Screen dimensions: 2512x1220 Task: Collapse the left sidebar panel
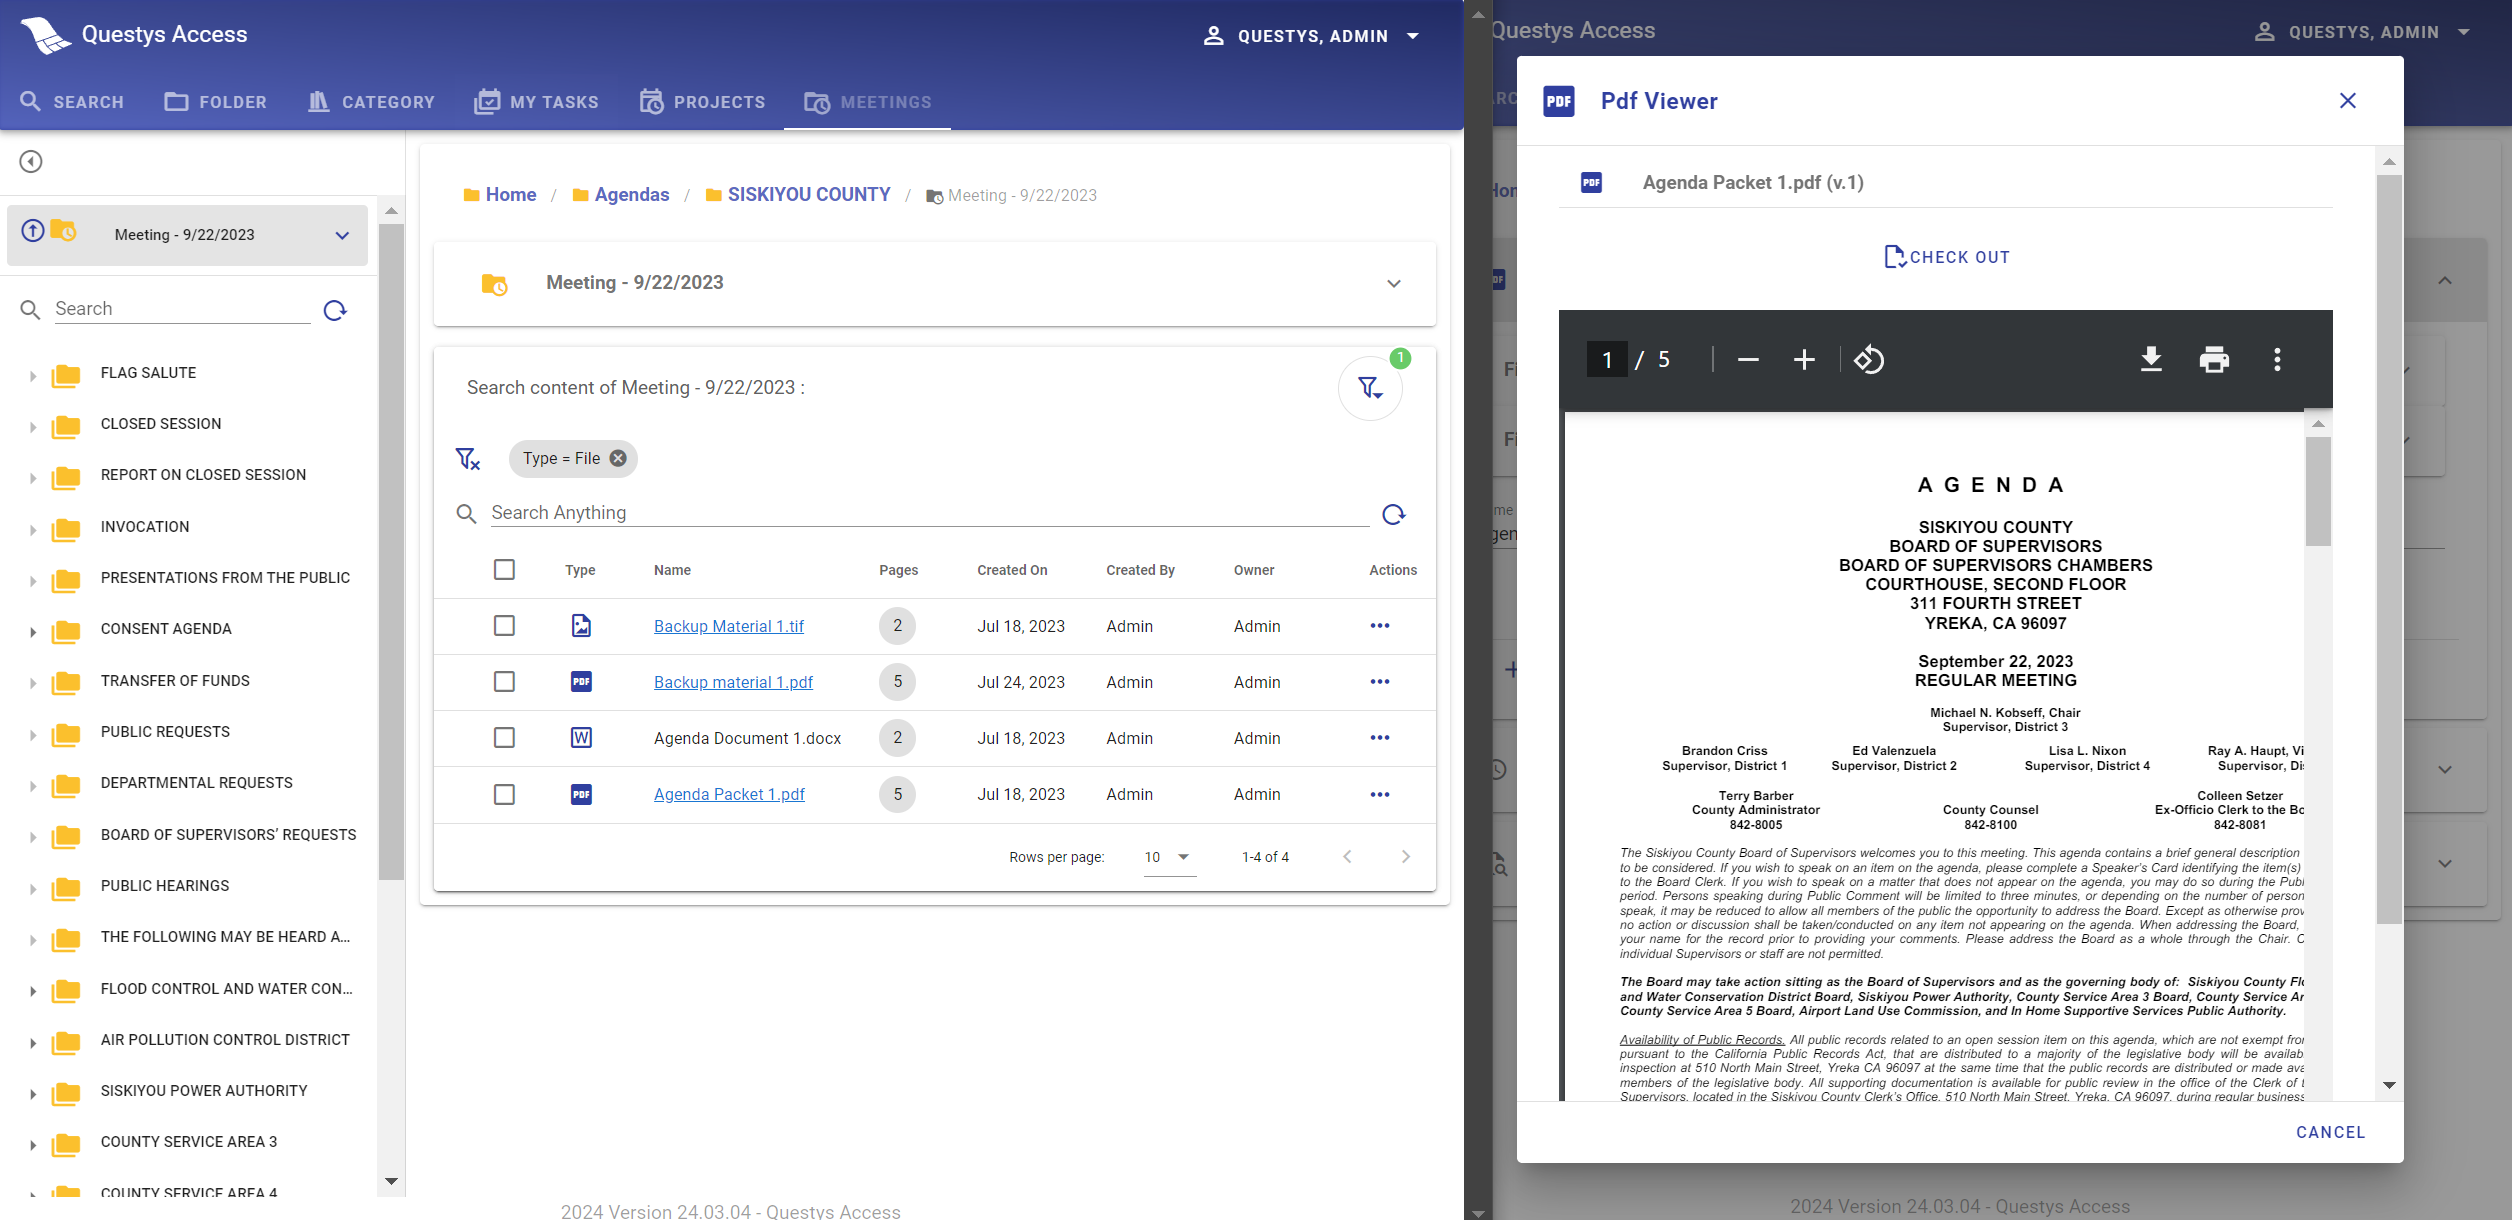[31, 162]
